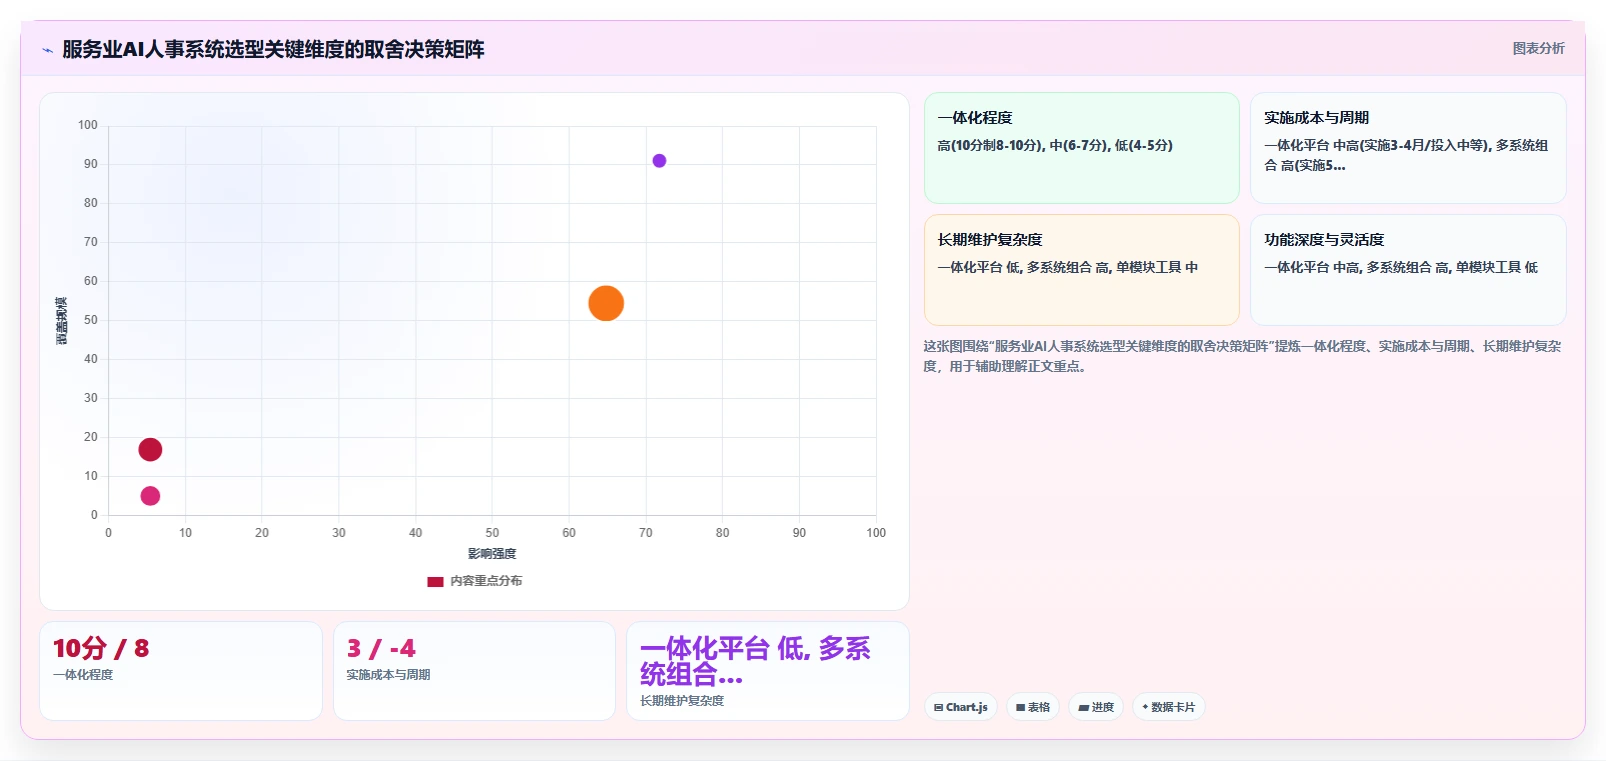Image resolution: width=1606 pixels, height=761 pixels.
Task: Click the 内容重点分布 legend label
Action: pos(486,581)
